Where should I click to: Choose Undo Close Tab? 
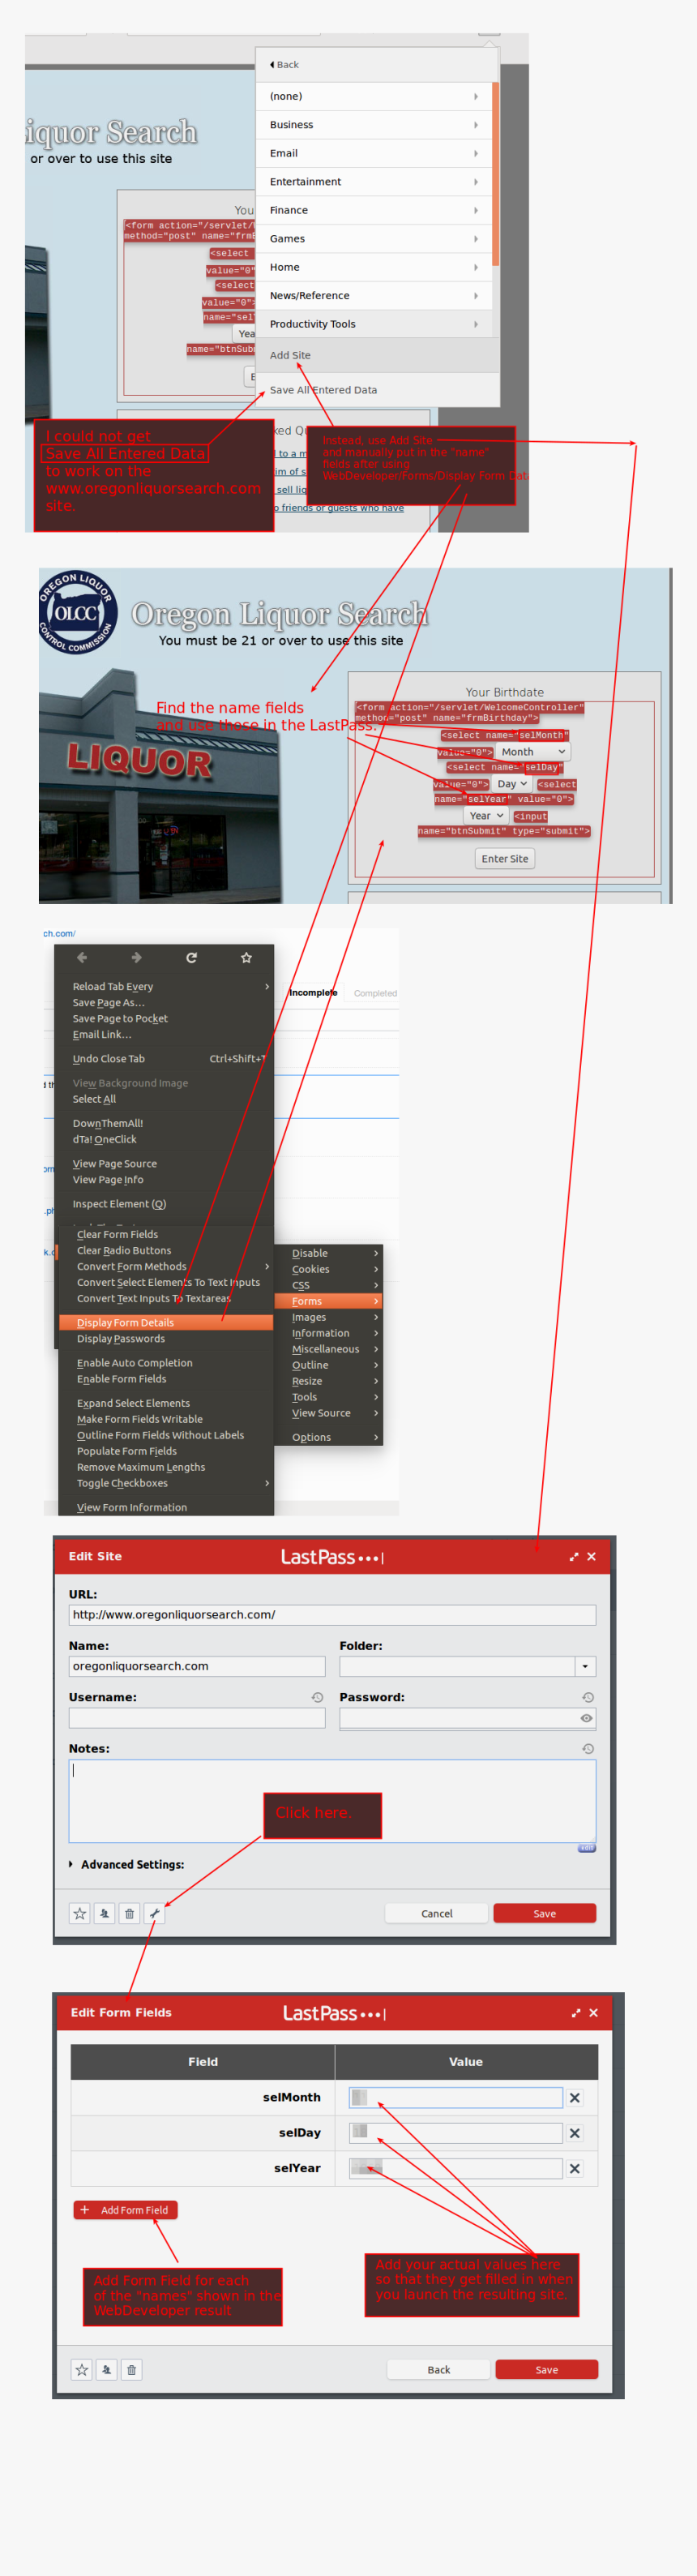point(164,1059)
